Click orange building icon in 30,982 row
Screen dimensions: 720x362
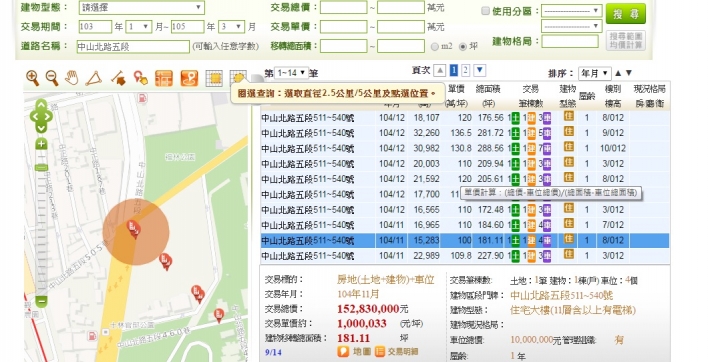point(531,148)
